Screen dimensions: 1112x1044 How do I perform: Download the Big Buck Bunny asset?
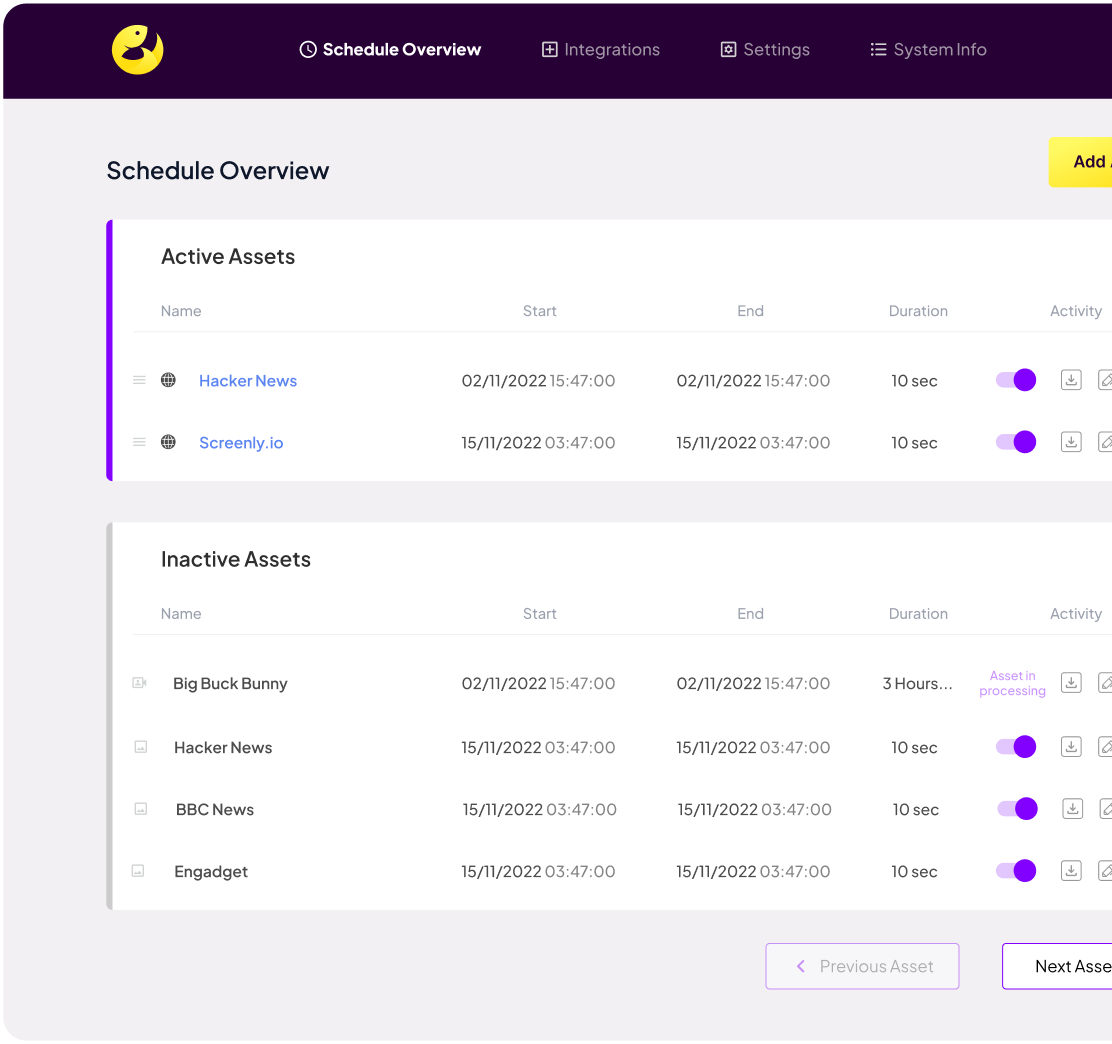point(1071,683)
